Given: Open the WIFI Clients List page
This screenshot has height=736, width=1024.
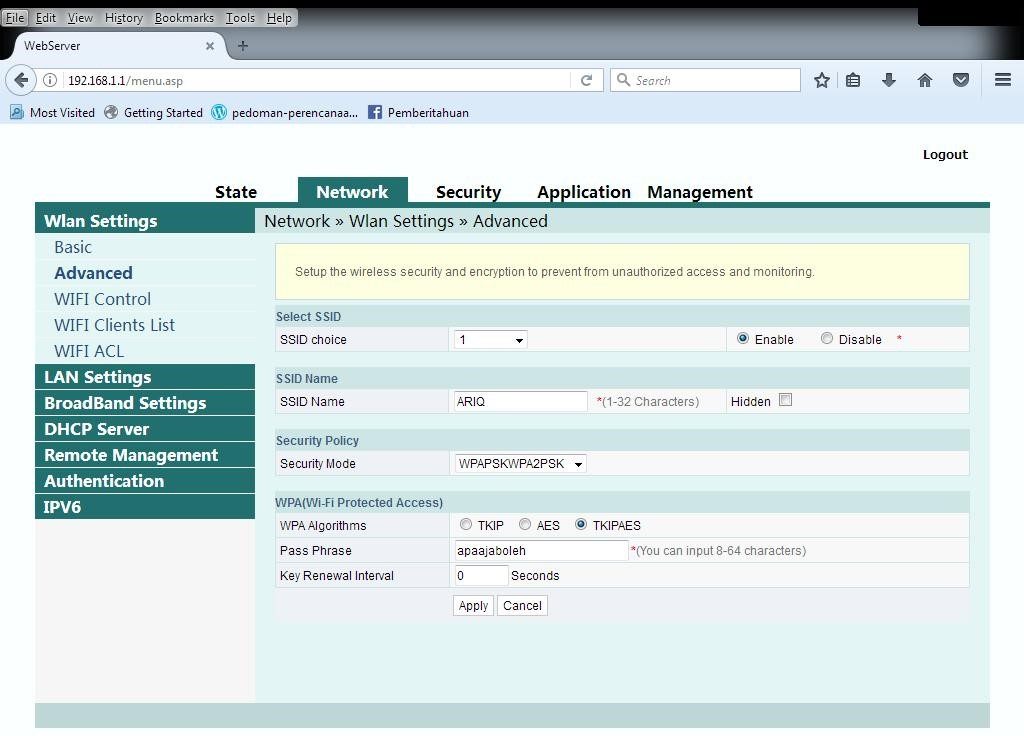Looking at the screenshot, I should [114, 325].
